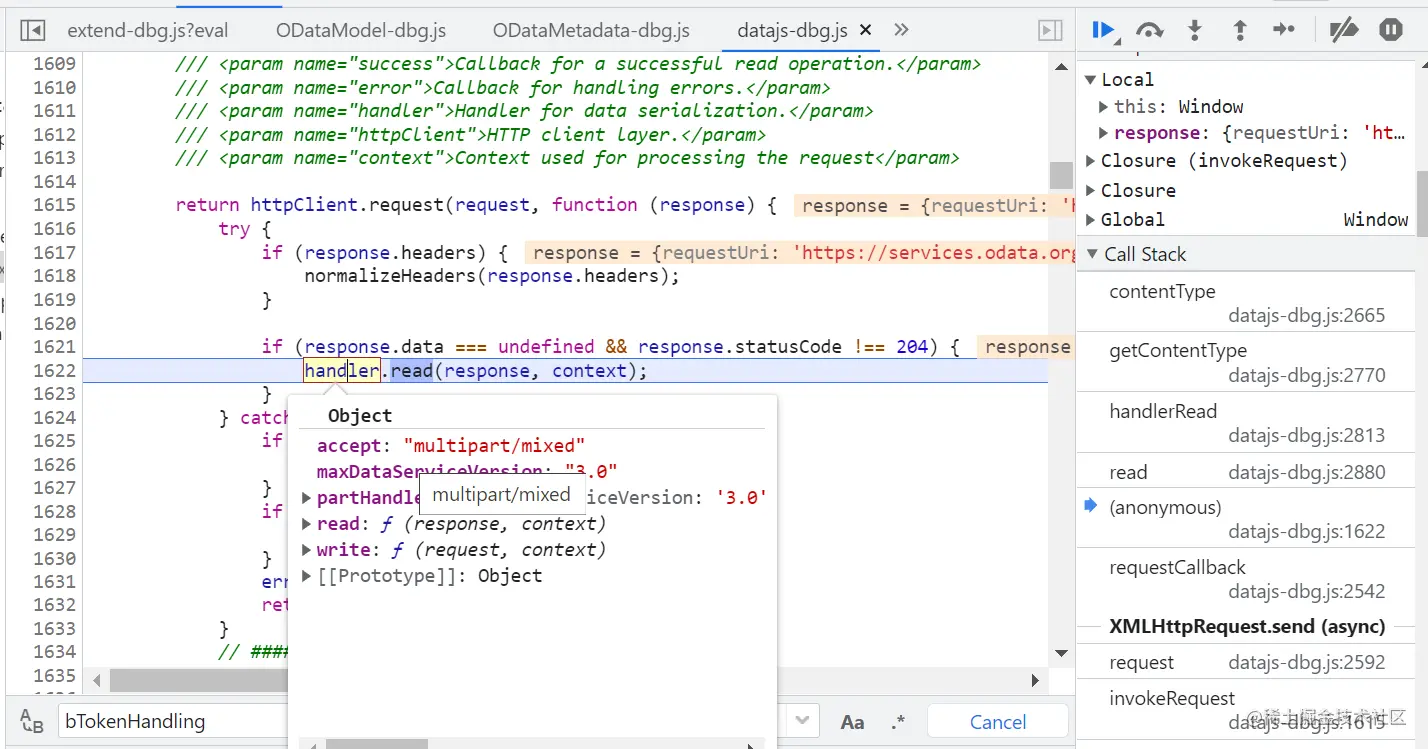Select the requestCallback call stack frame
Screen dimensions: 1428x749
(x=1246, y=579)
